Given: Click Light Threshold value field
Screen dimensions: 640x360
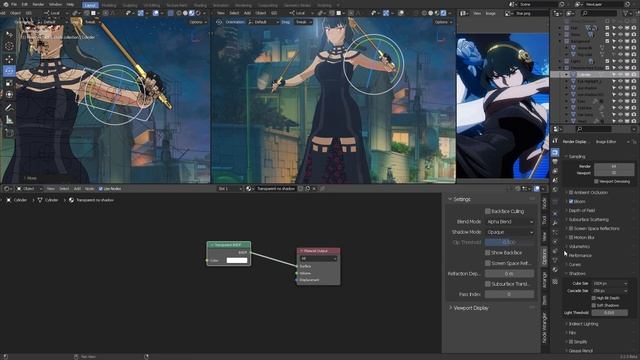Looking at the screenshot, I should click(x=610, y=313).
